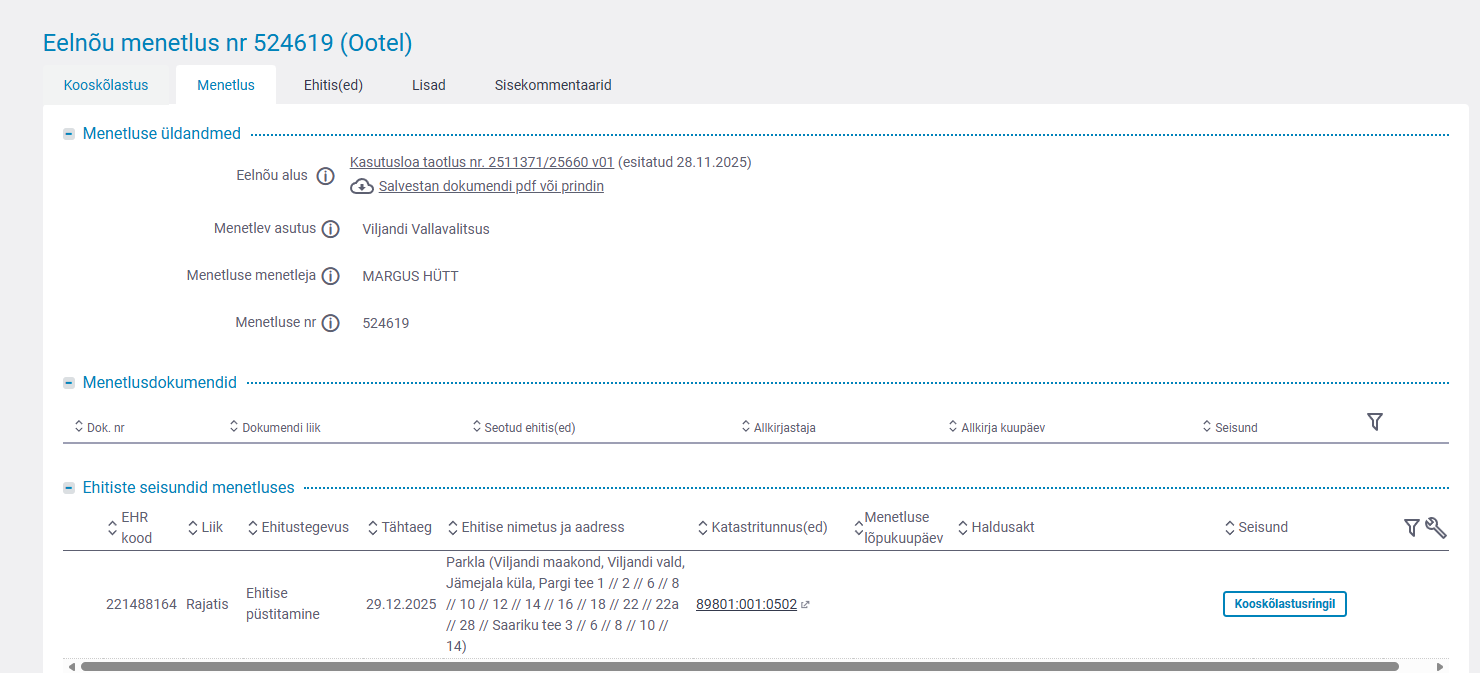Screen dimensions: 1480x673
Task: Sort table by Dok. nr column
Action: pos(99,427)
